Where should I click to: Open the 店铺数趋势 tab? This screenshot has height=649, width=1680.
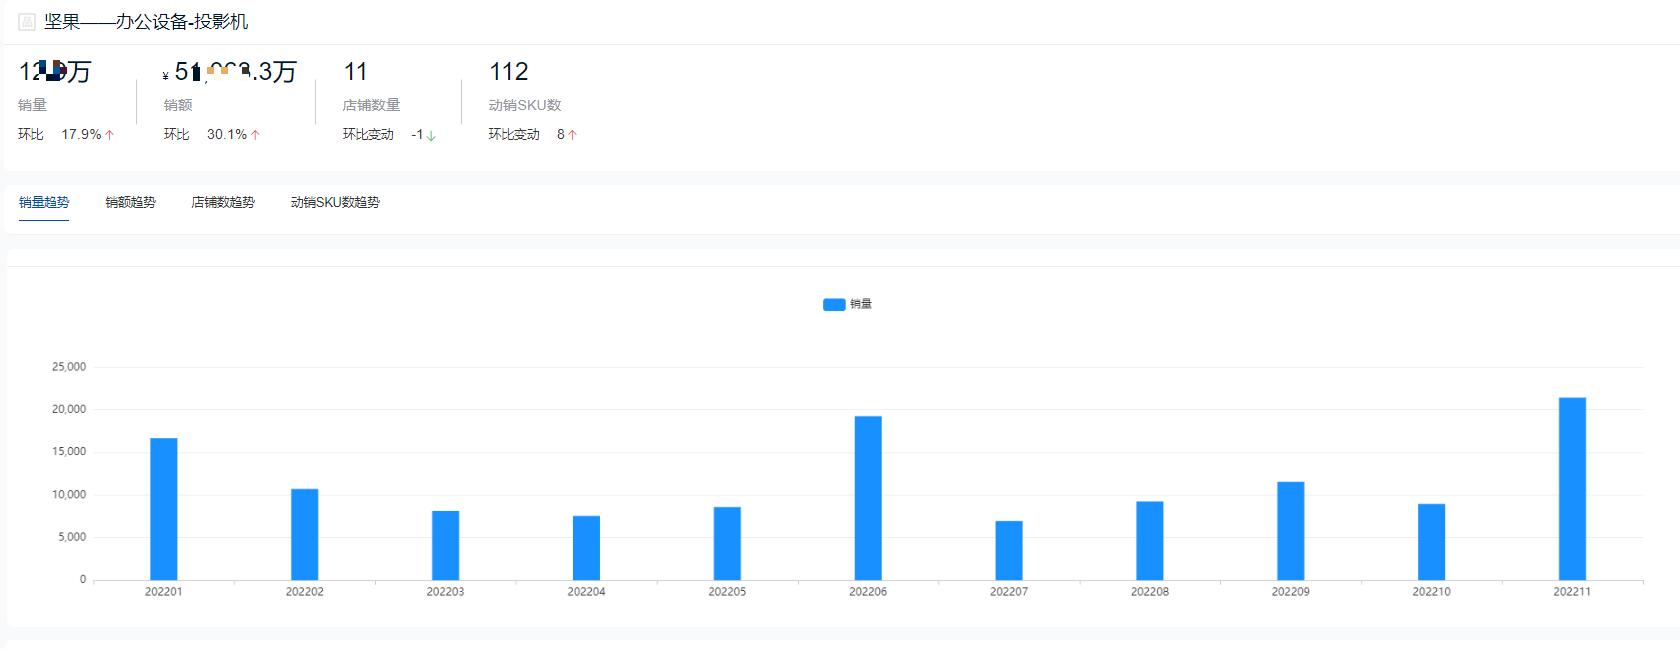tap(223, 202)
